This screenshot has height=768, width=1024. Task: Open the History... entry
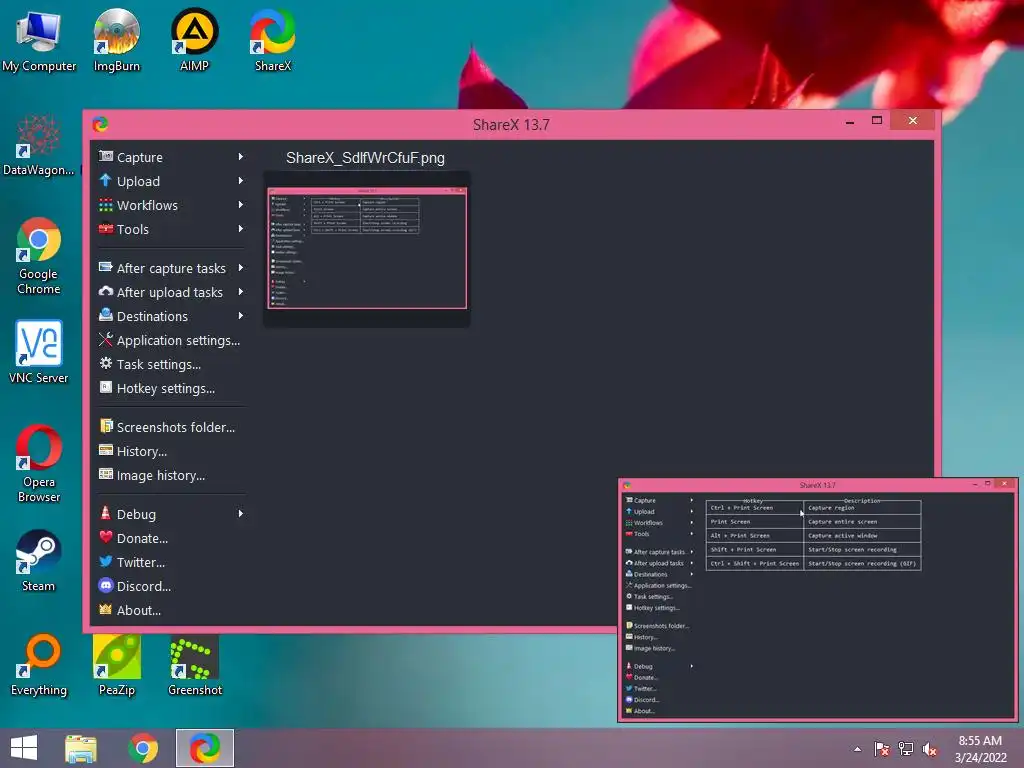pyautogui.click(x=172, y=451)
